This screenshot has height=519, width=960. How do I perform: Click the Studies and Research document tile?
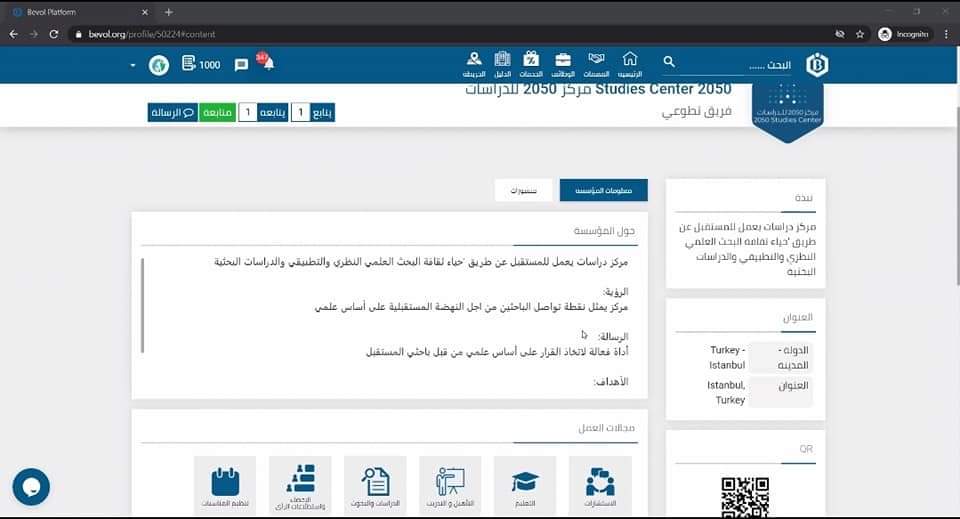375,484
